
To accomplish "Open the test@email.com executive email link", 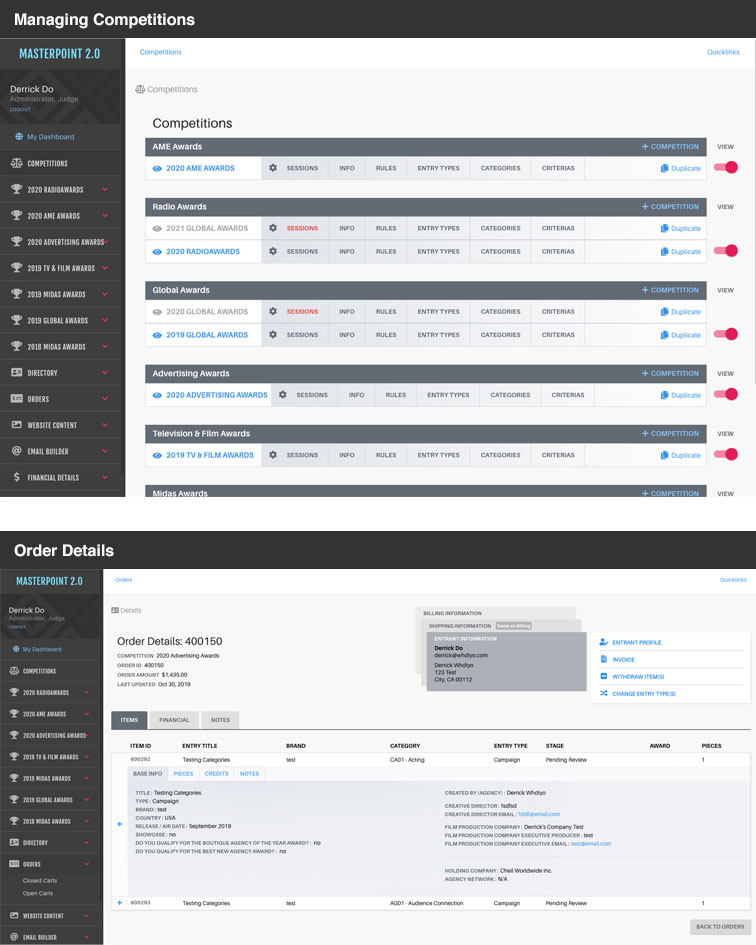I will [x=590, y=844].
